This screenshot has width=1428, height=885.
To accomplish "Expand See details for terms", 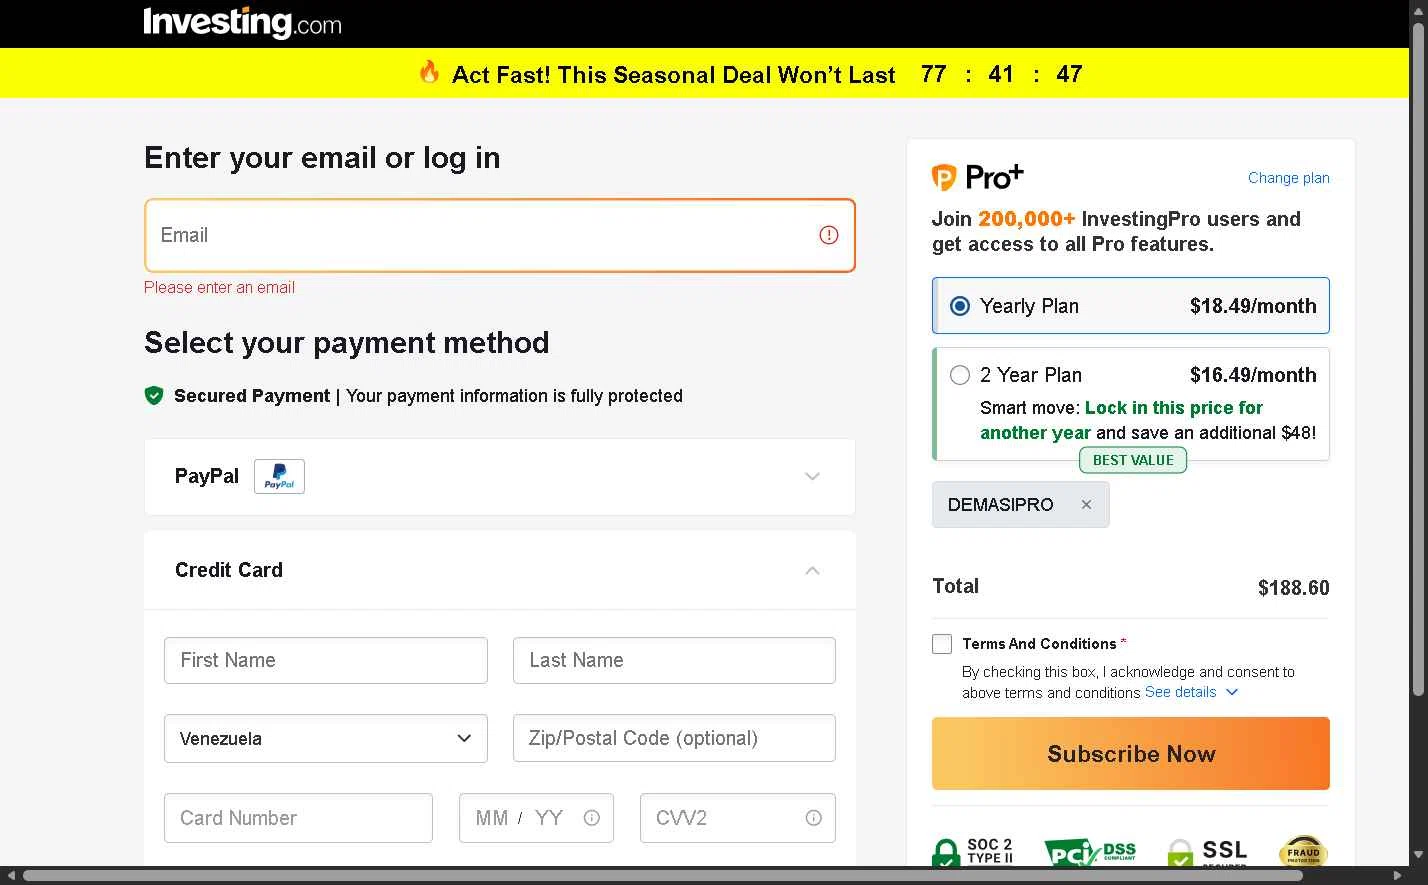I will (x=1191, y=692).
